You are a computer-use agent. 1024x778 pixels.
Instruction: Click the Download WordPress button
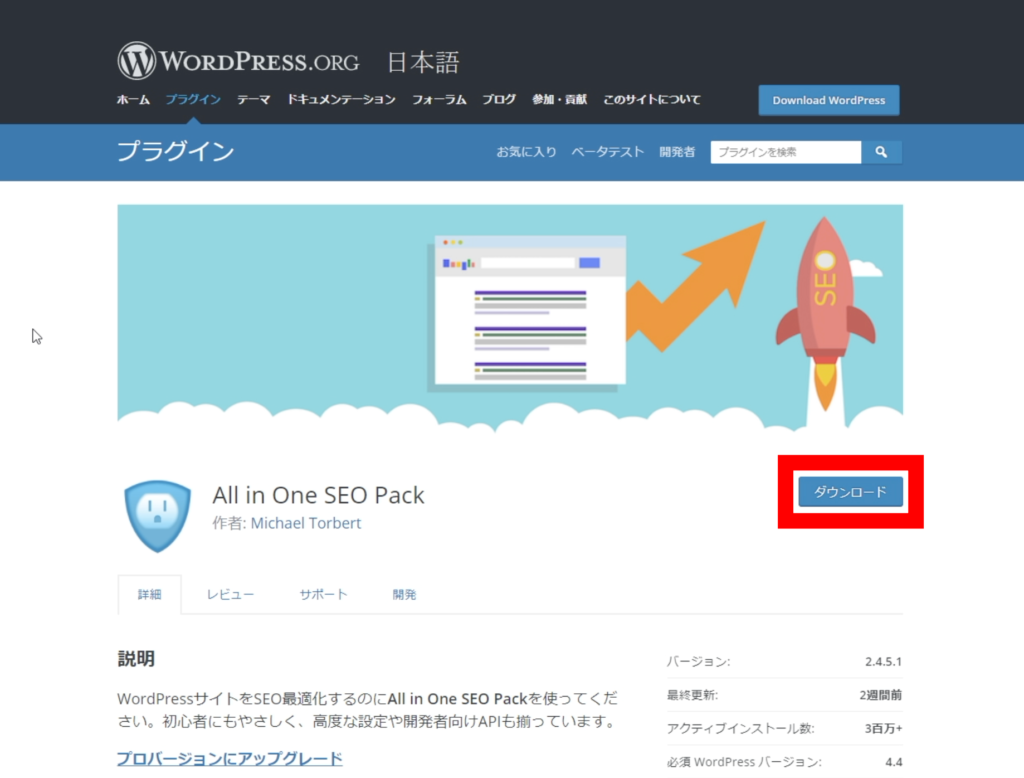click(829, 100)
